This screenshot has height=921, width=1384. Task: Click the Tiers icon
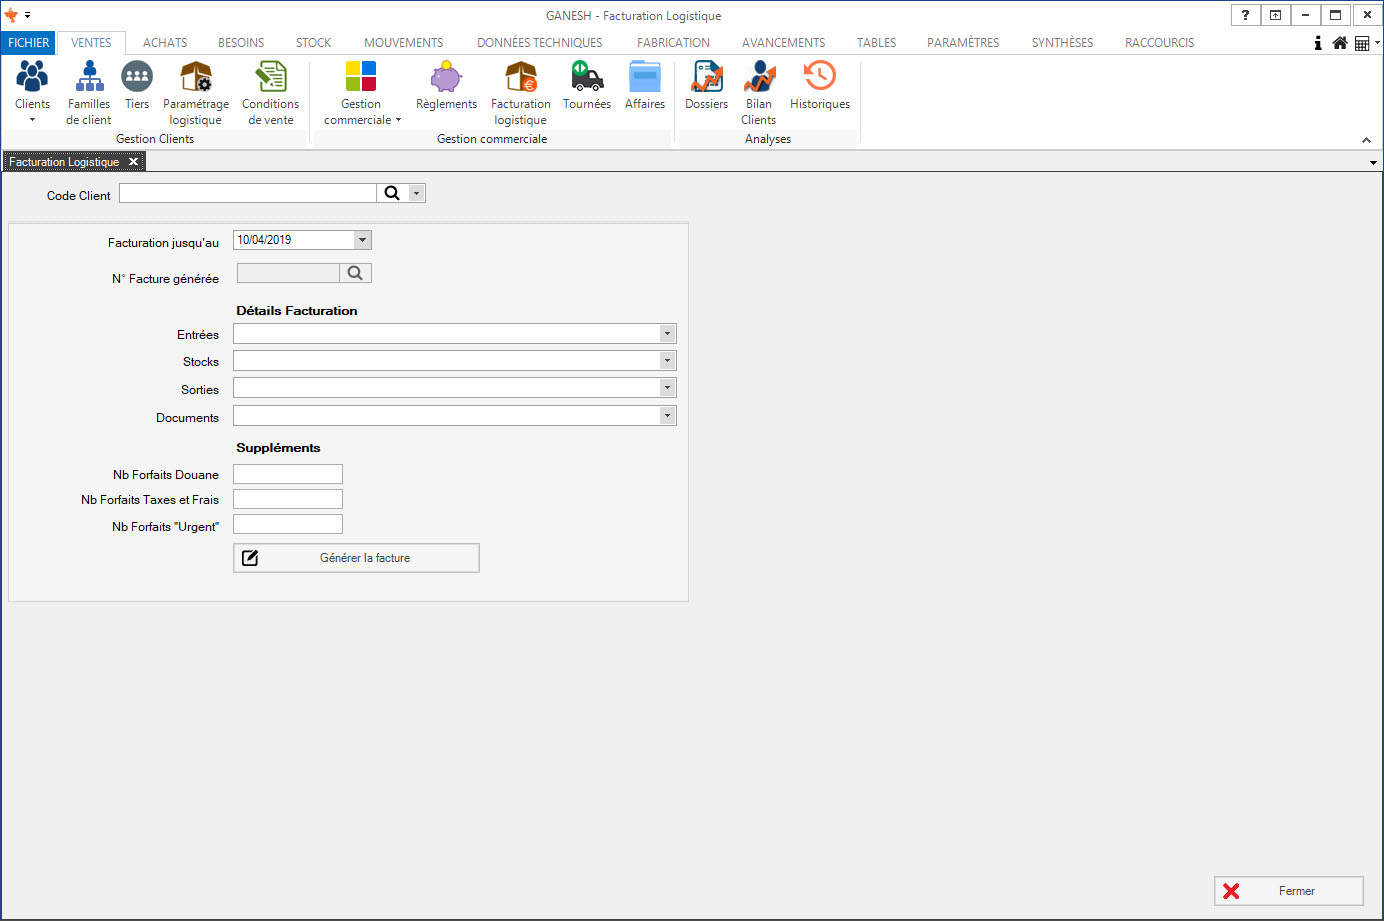pyautogui.click(x=137, y=78)
